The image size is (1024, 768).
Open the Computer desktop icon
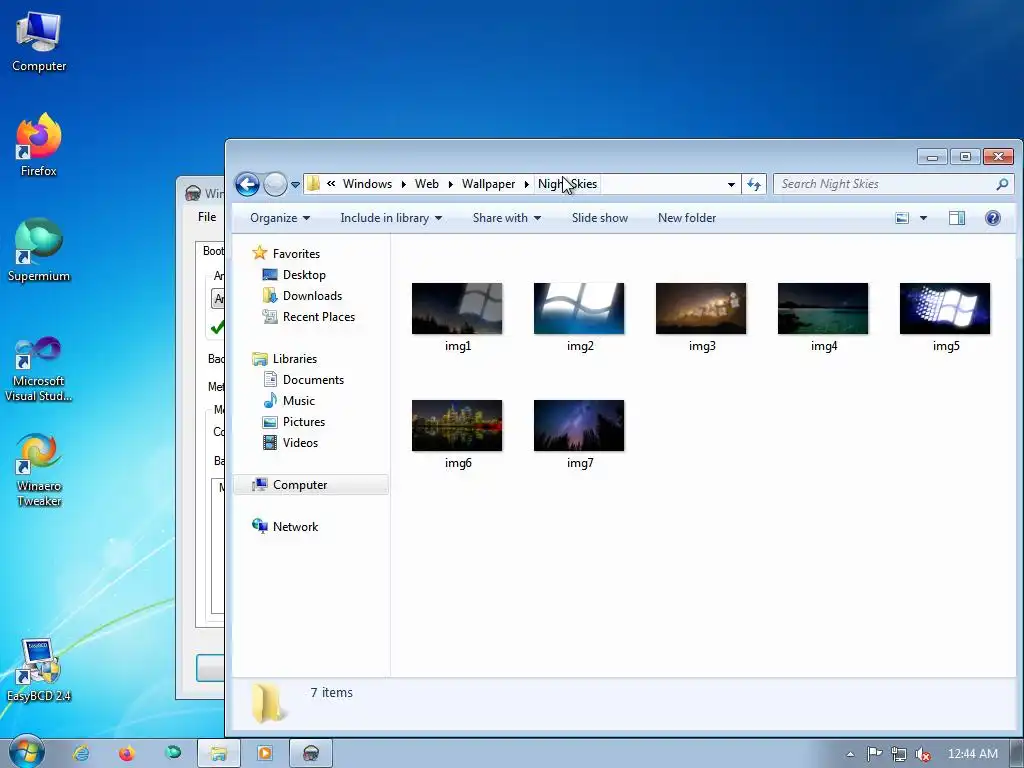click(39, 42)
